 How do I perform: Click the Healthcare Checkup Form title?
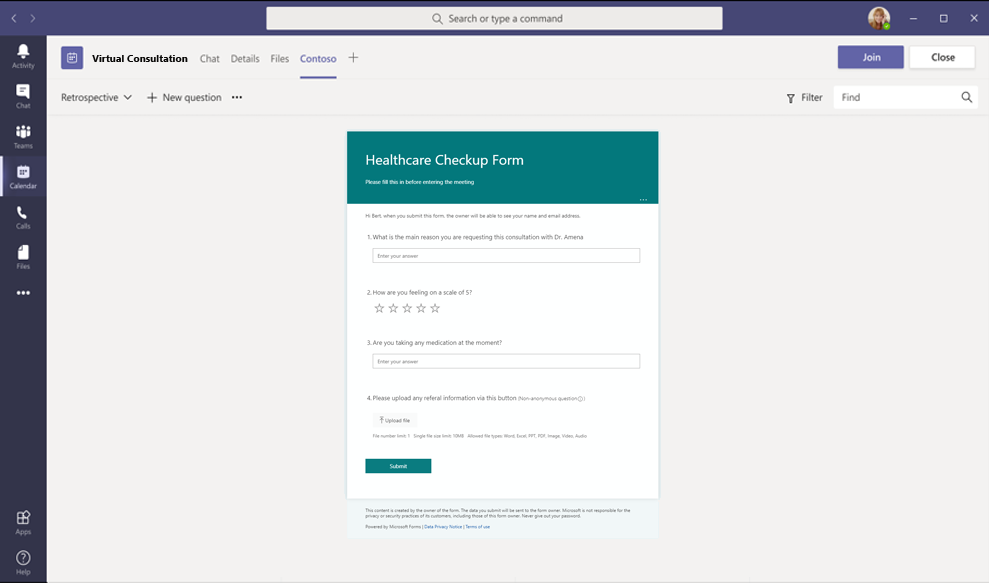(444, 160)
